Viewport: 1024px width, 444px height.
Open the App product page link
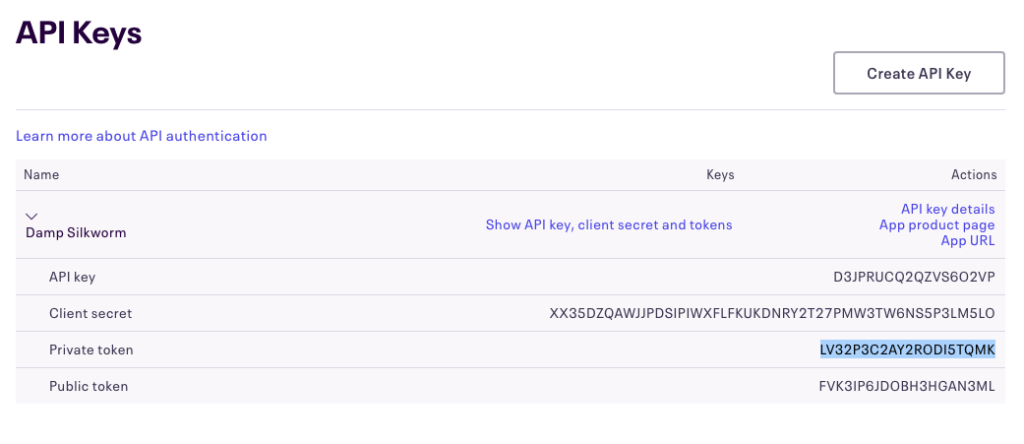(937, 225)
